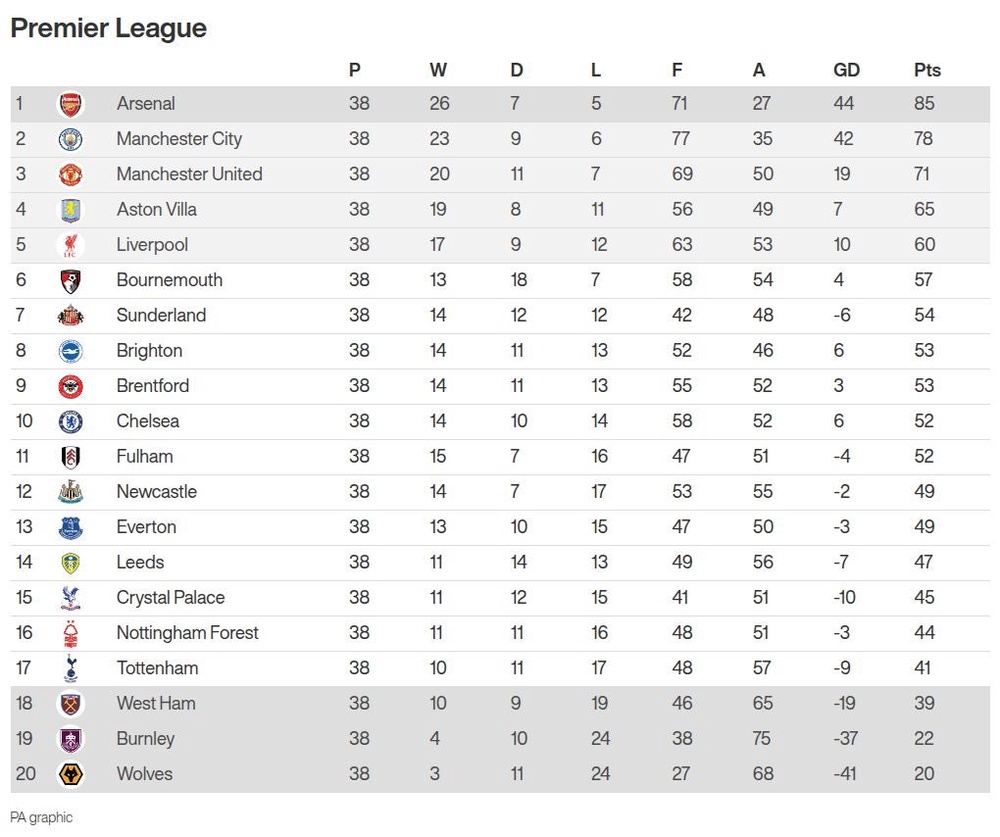The width and height of the screenshot is (1000, 837).
Task: Open the Brighton team name
Action: (x=149, y=351)
